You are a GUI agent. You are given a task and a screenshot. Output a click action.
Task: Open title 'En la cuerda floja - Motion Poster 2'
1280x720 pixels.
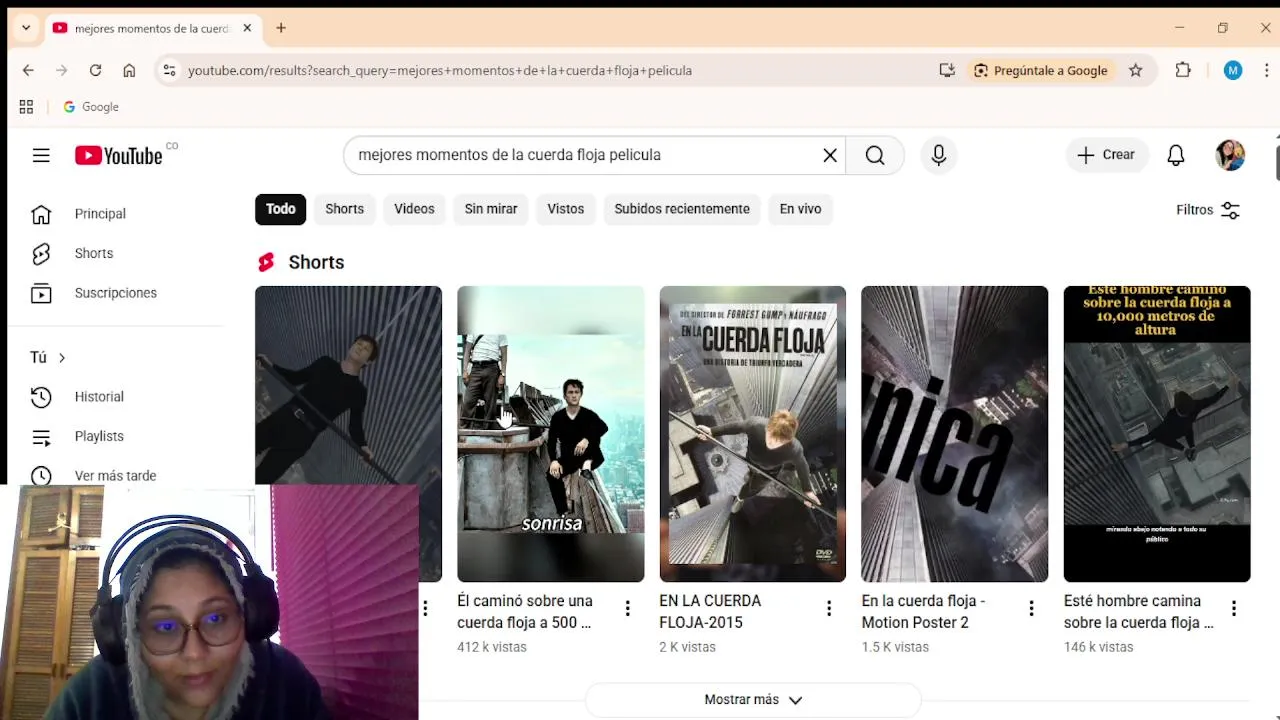pyautogui.click(x=923, y=612)
